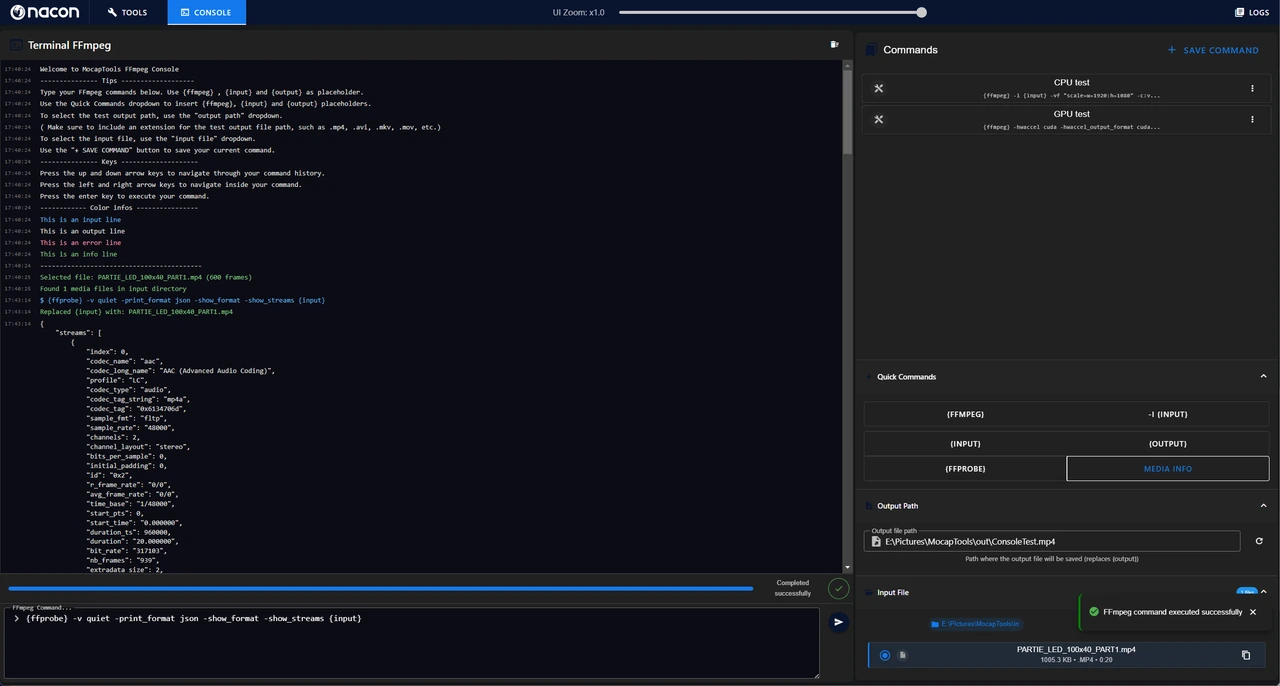Collapse the Input File section
This screenshot has width=1280, height=686.
pyautogui.click(x=1263, y=592)
